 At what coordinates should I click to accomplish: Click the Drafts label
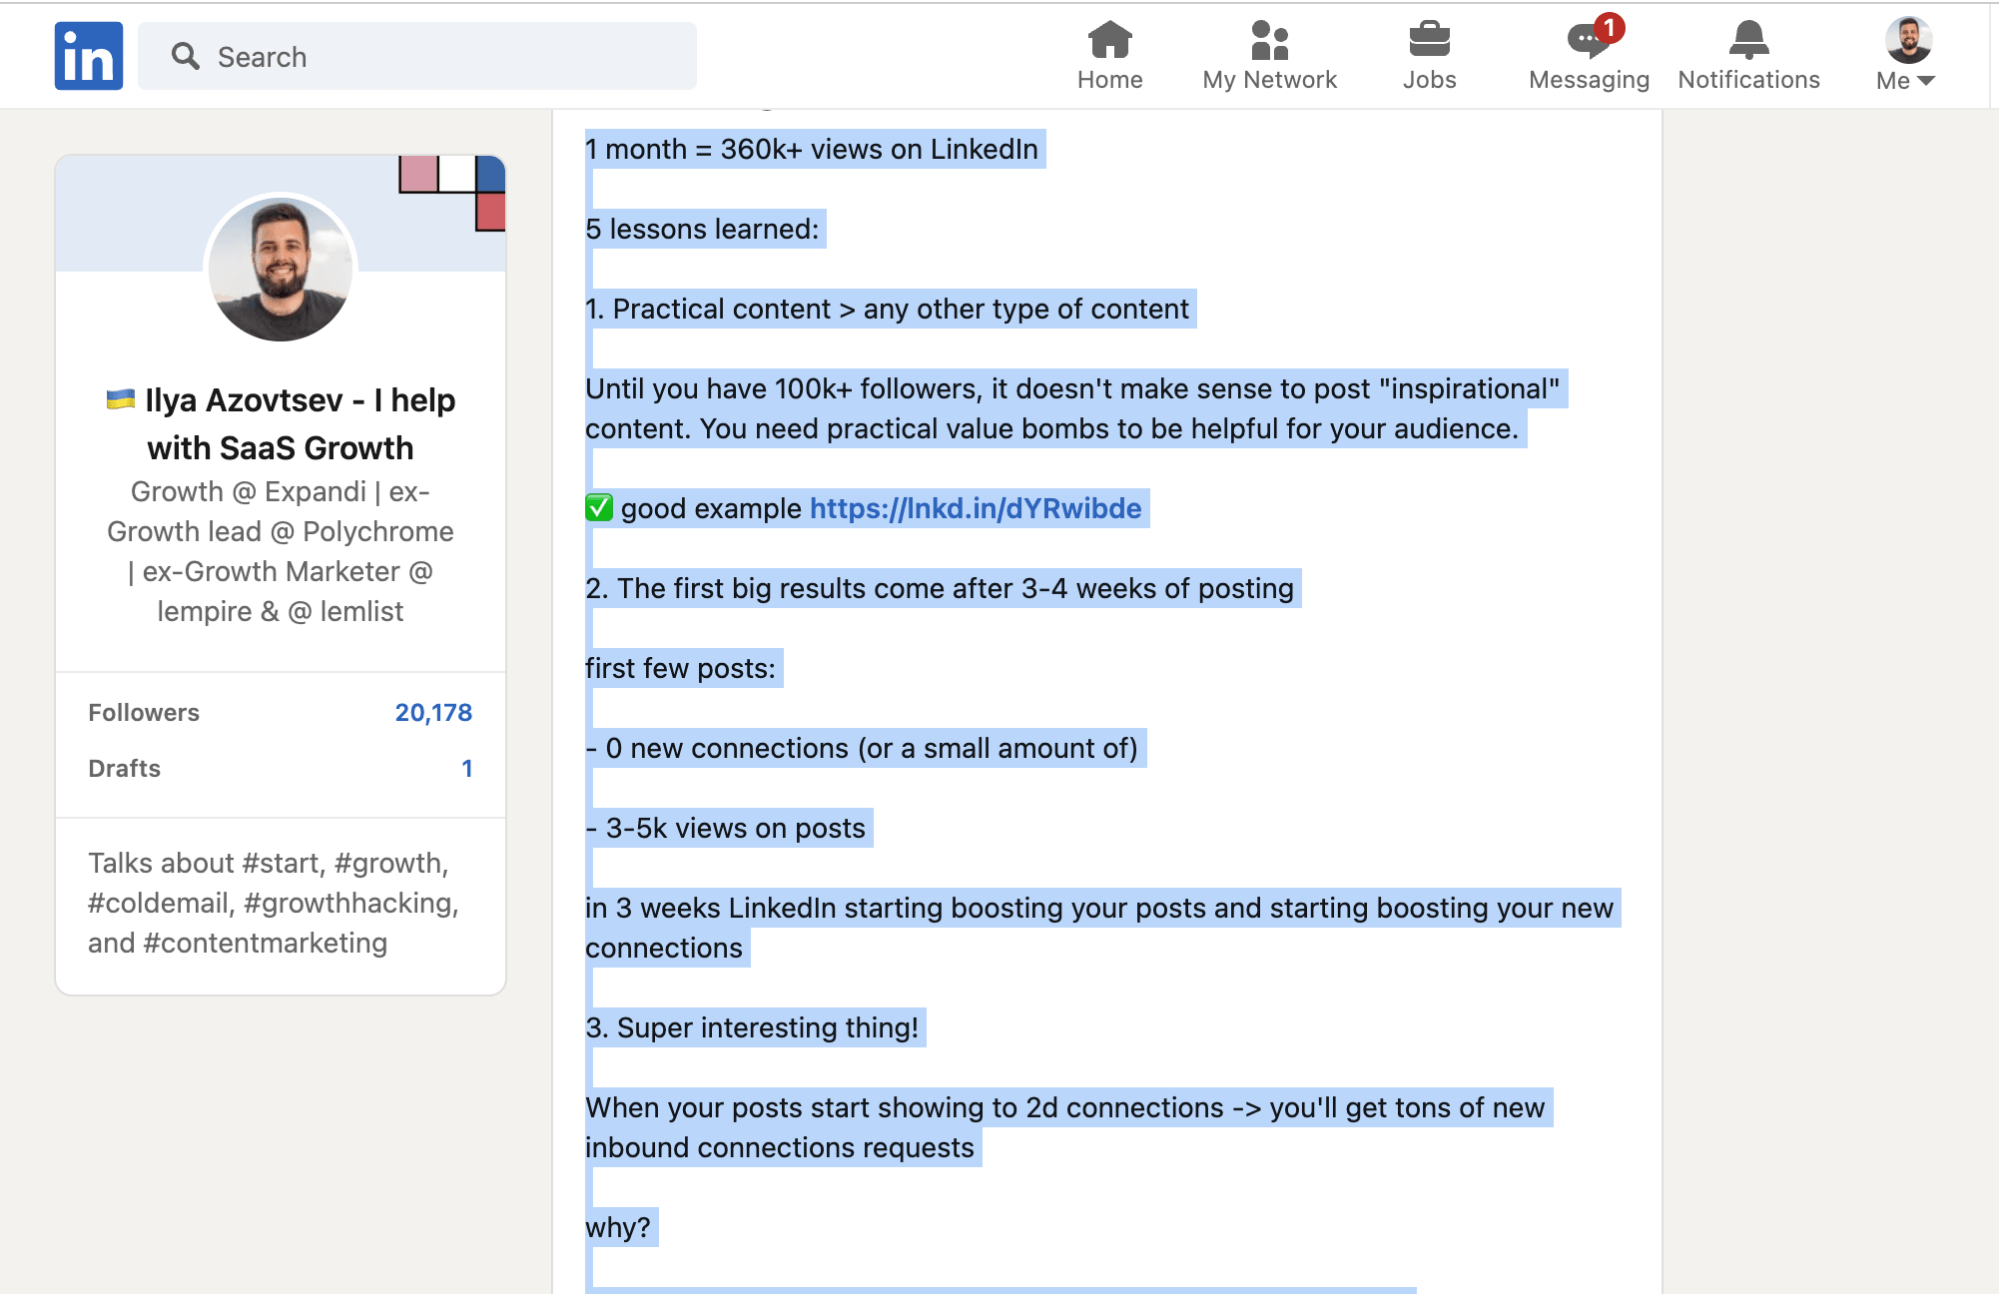tap(124, 768)
